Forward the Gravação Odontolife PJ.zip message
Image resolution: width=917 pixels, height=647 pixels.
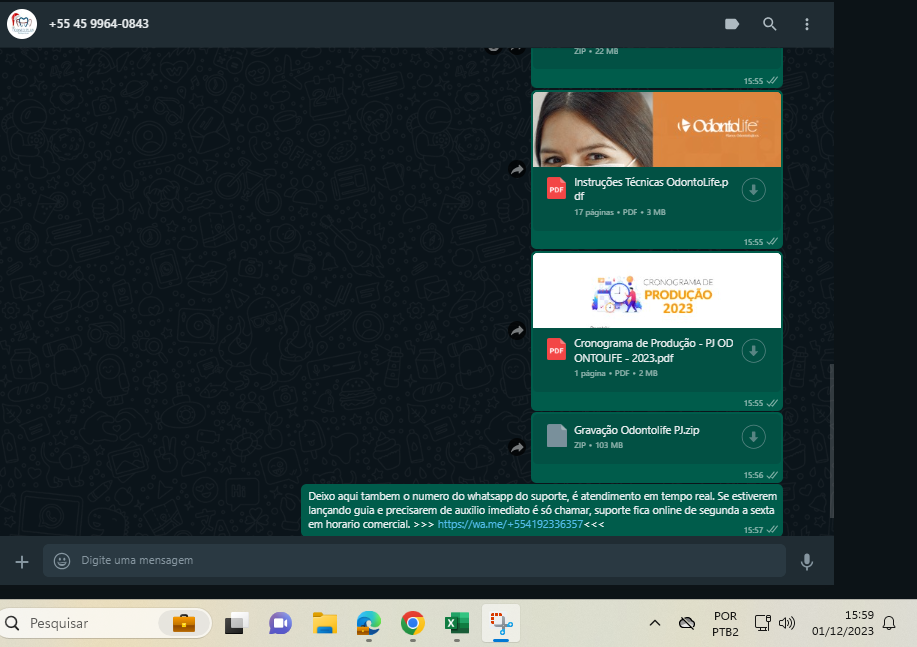coord(517,448)
